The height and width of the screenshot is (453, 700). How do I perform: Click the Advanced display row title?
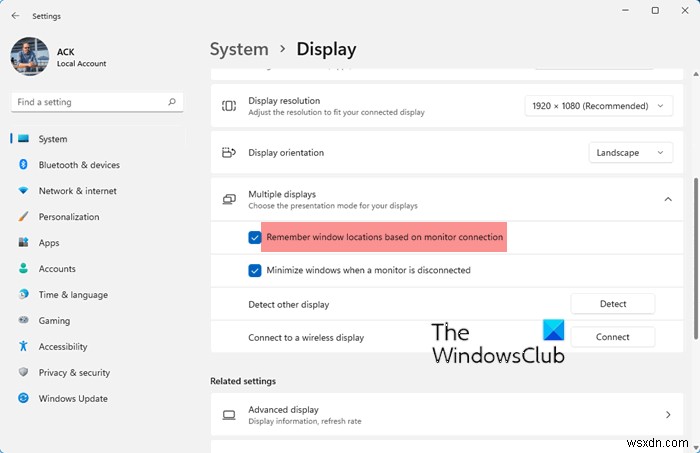(283, 409)
